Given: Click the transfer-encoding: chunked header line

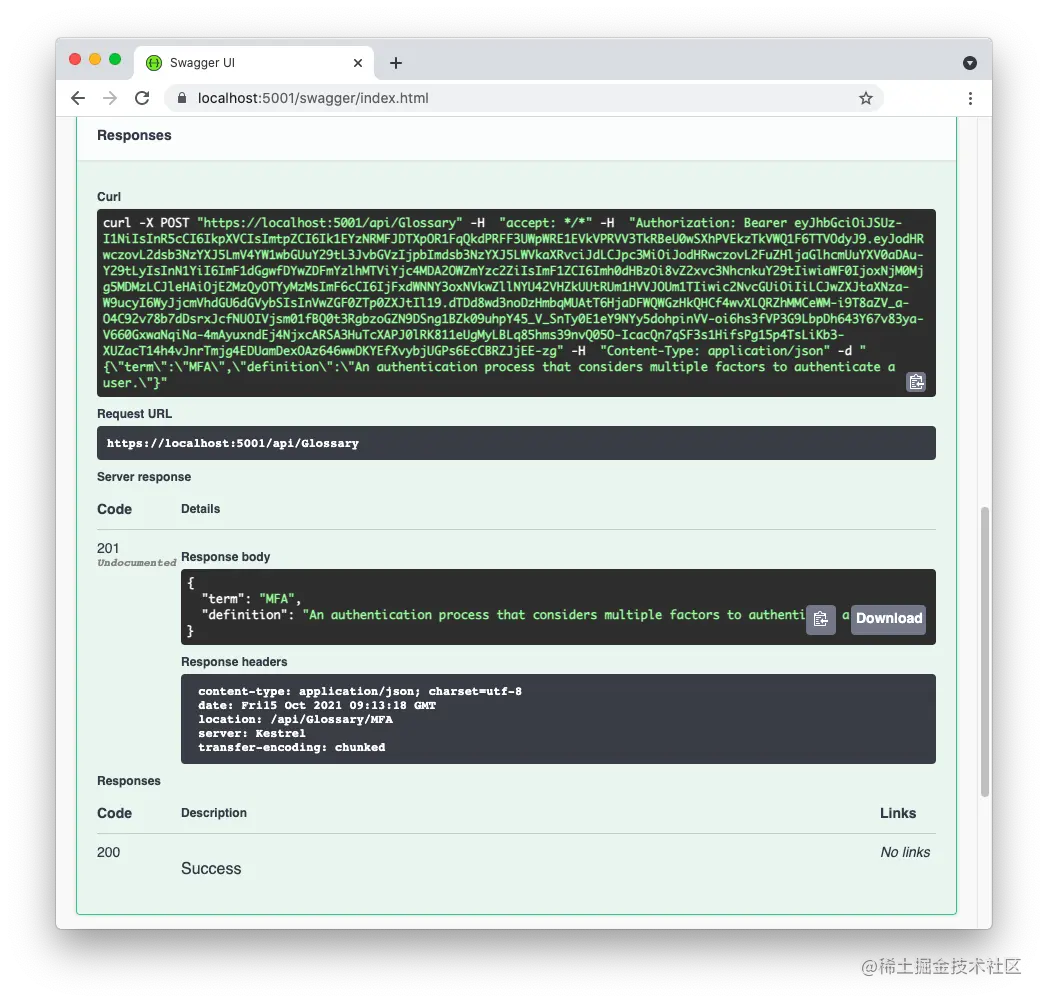Looking at the screenshot, I should 291,748.
